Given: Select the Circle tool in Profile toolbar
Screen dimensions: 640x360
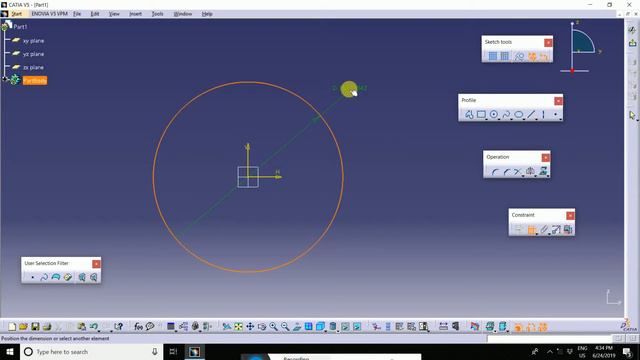Looking at the screenshot, I should pos(494,115).
